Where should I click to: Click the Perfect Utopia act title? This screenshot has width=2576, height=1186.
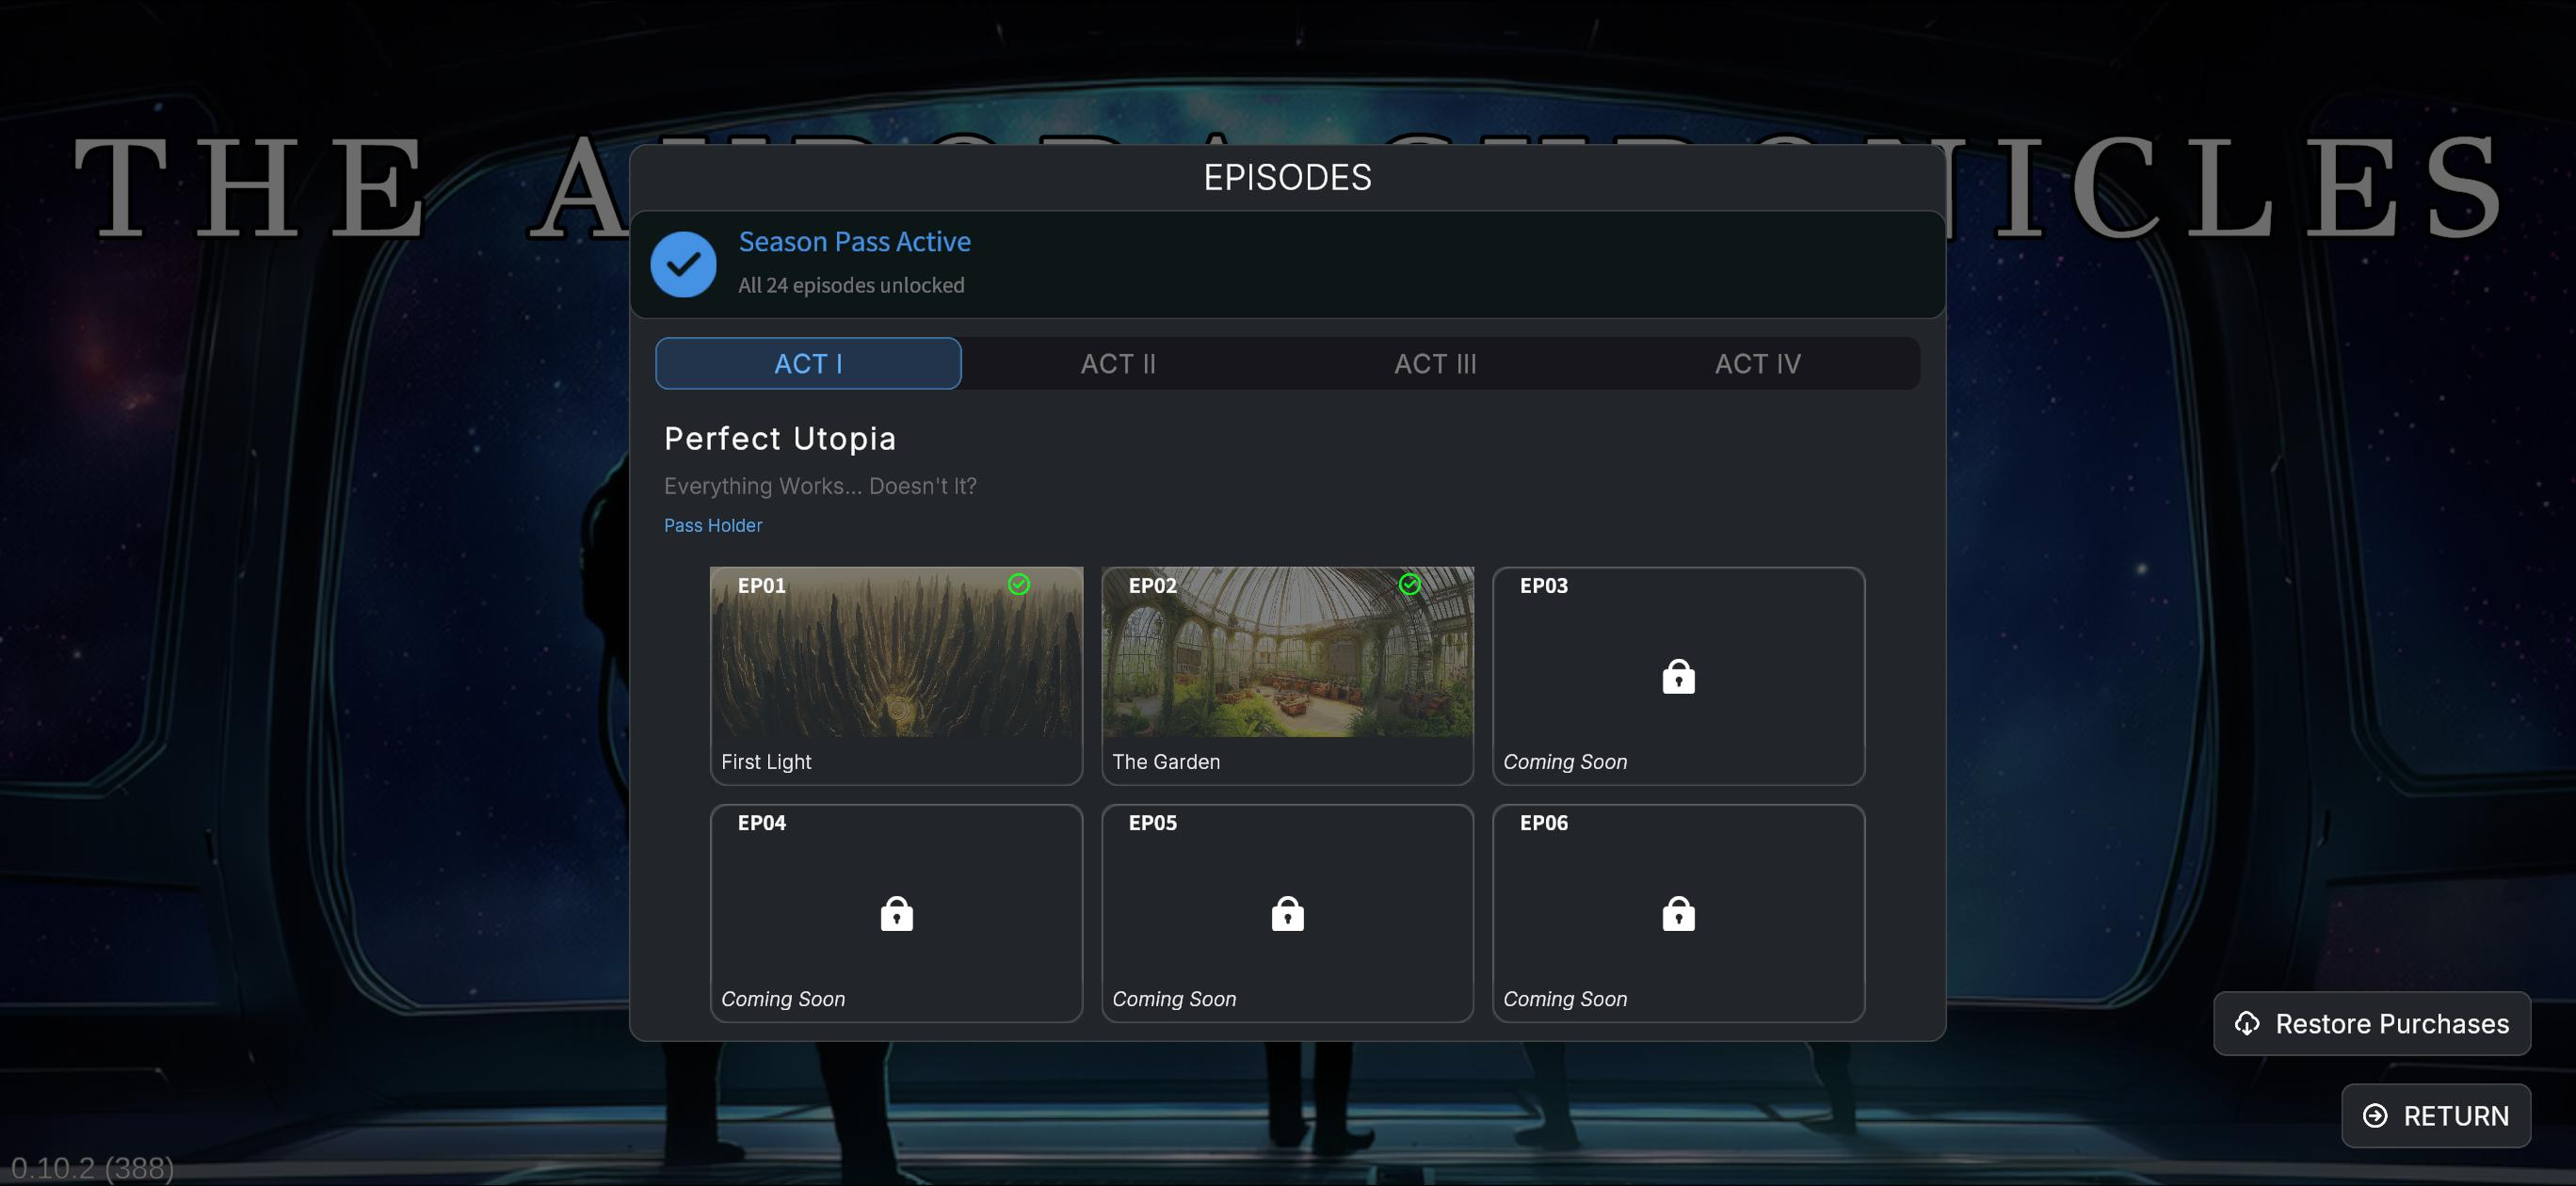click(x=780, y=438)
